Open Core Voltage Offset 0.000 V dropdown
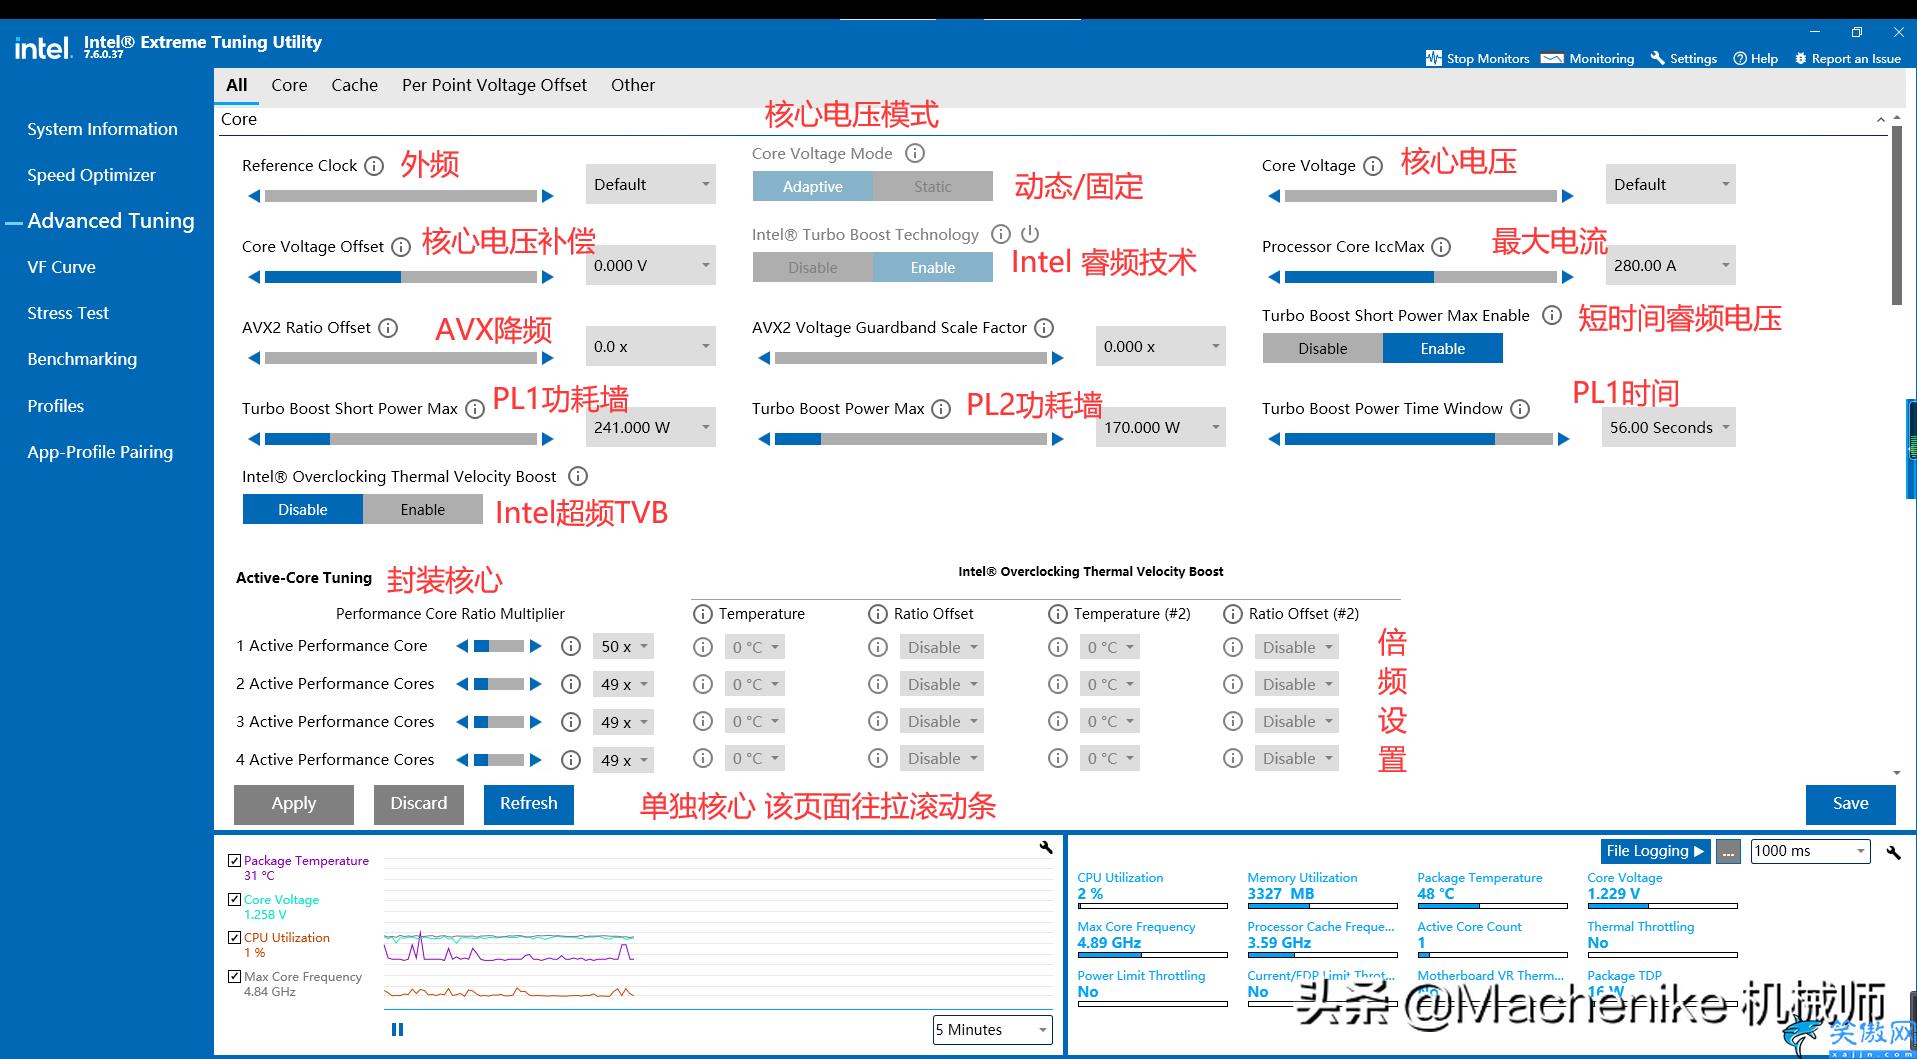Viewport: 1917px width, 1059px height. click(x=651, y=265)
